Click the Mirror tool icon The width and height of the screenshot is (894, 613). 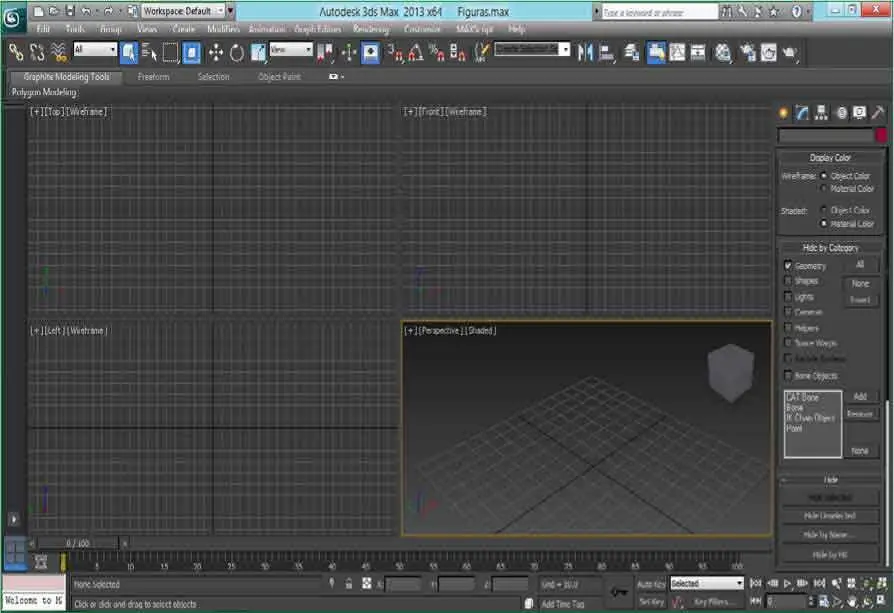click(x=585, y=53)
